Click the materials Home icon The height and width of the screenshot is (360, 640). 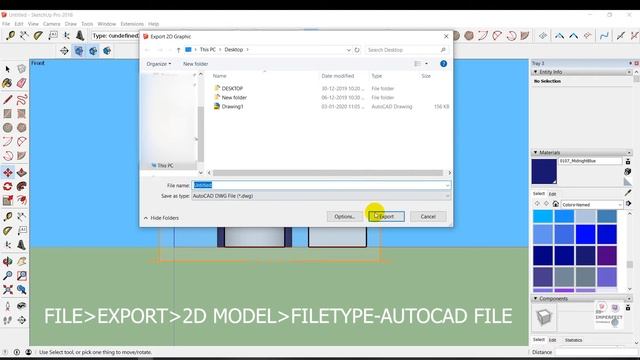(x=556, y=204)
